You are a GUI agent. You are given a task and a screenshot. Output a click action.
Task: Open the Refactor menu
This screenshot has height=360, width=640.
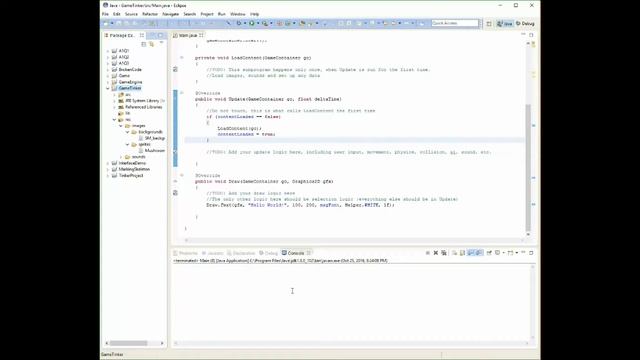pos(150,14)
